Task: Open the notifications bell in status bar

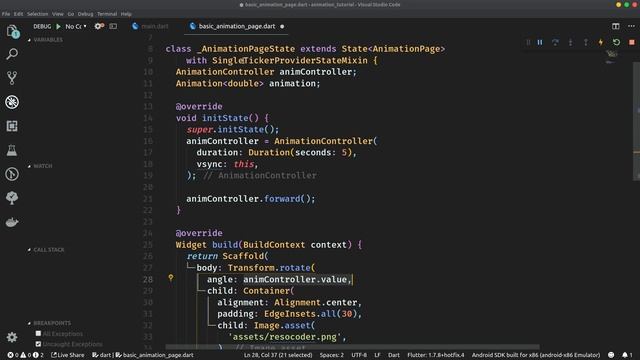Action: point(625,355)
